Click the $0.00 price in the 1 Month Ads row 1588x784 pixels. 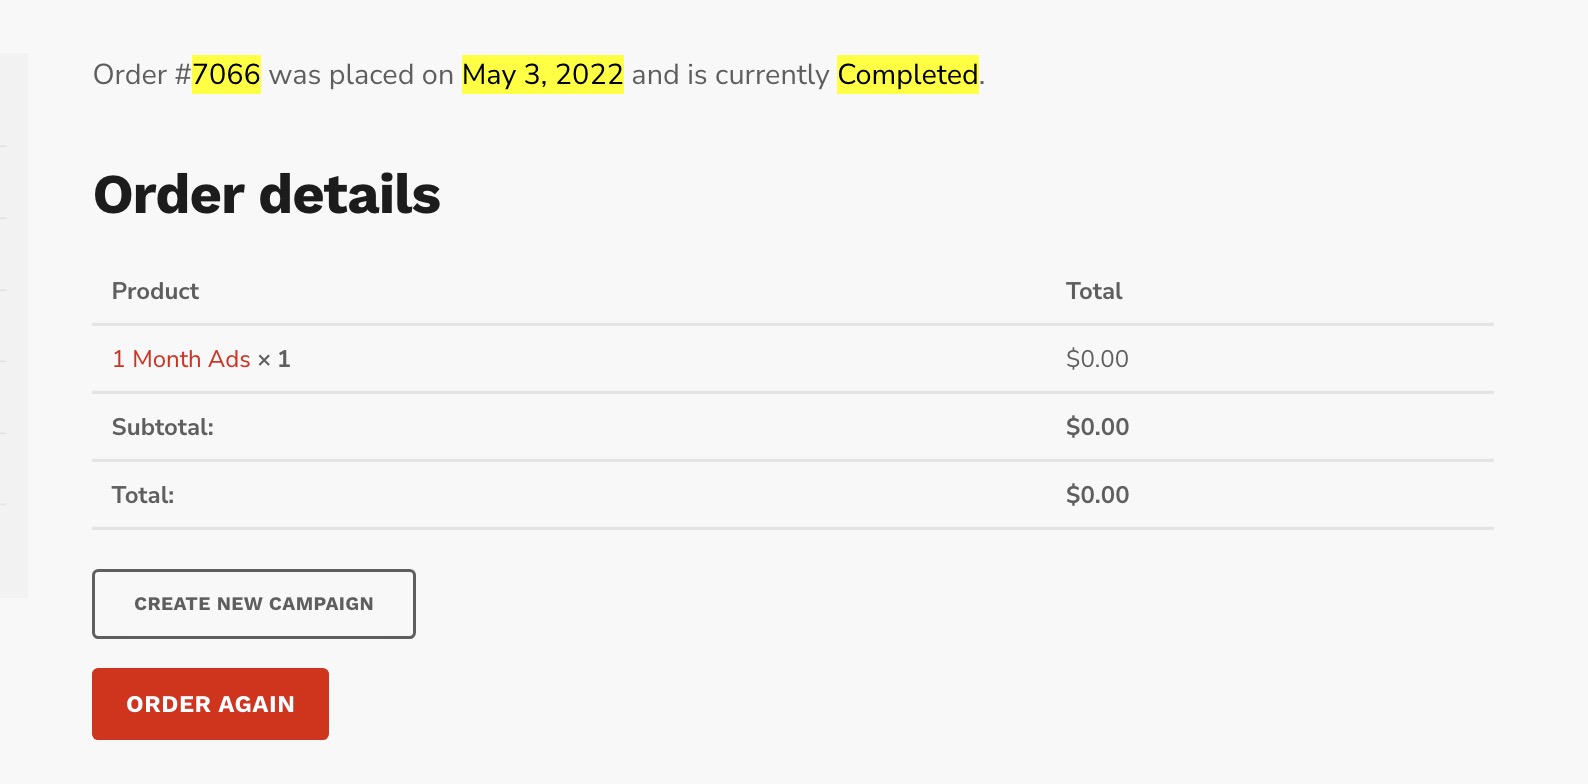pyautogui.click(x=1097, y=359)
